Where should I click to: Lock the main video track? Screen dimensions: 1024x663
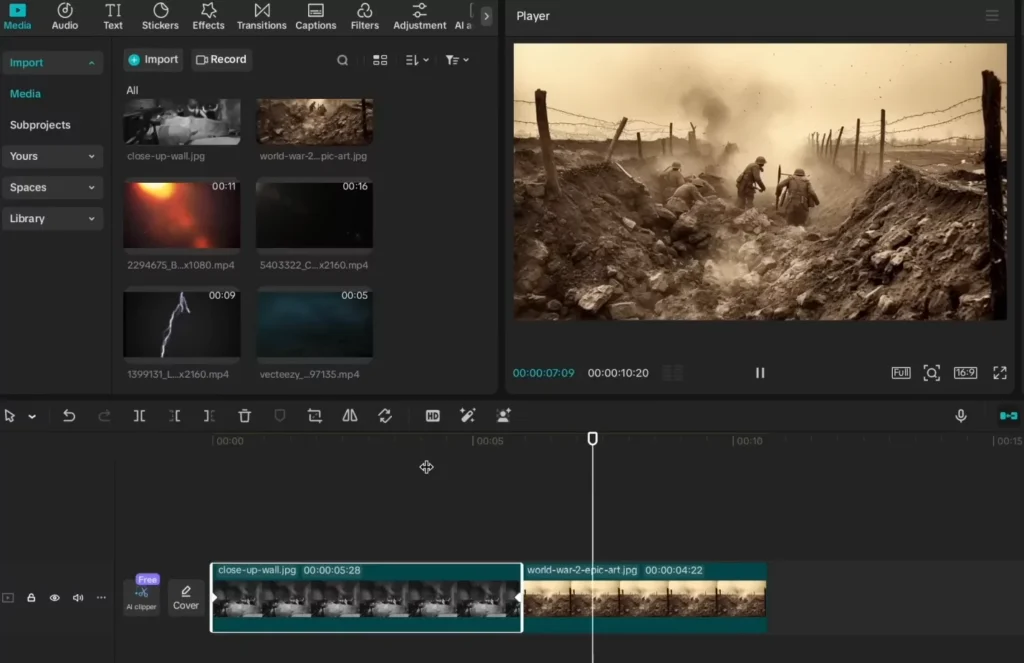(x=31, y=598)
